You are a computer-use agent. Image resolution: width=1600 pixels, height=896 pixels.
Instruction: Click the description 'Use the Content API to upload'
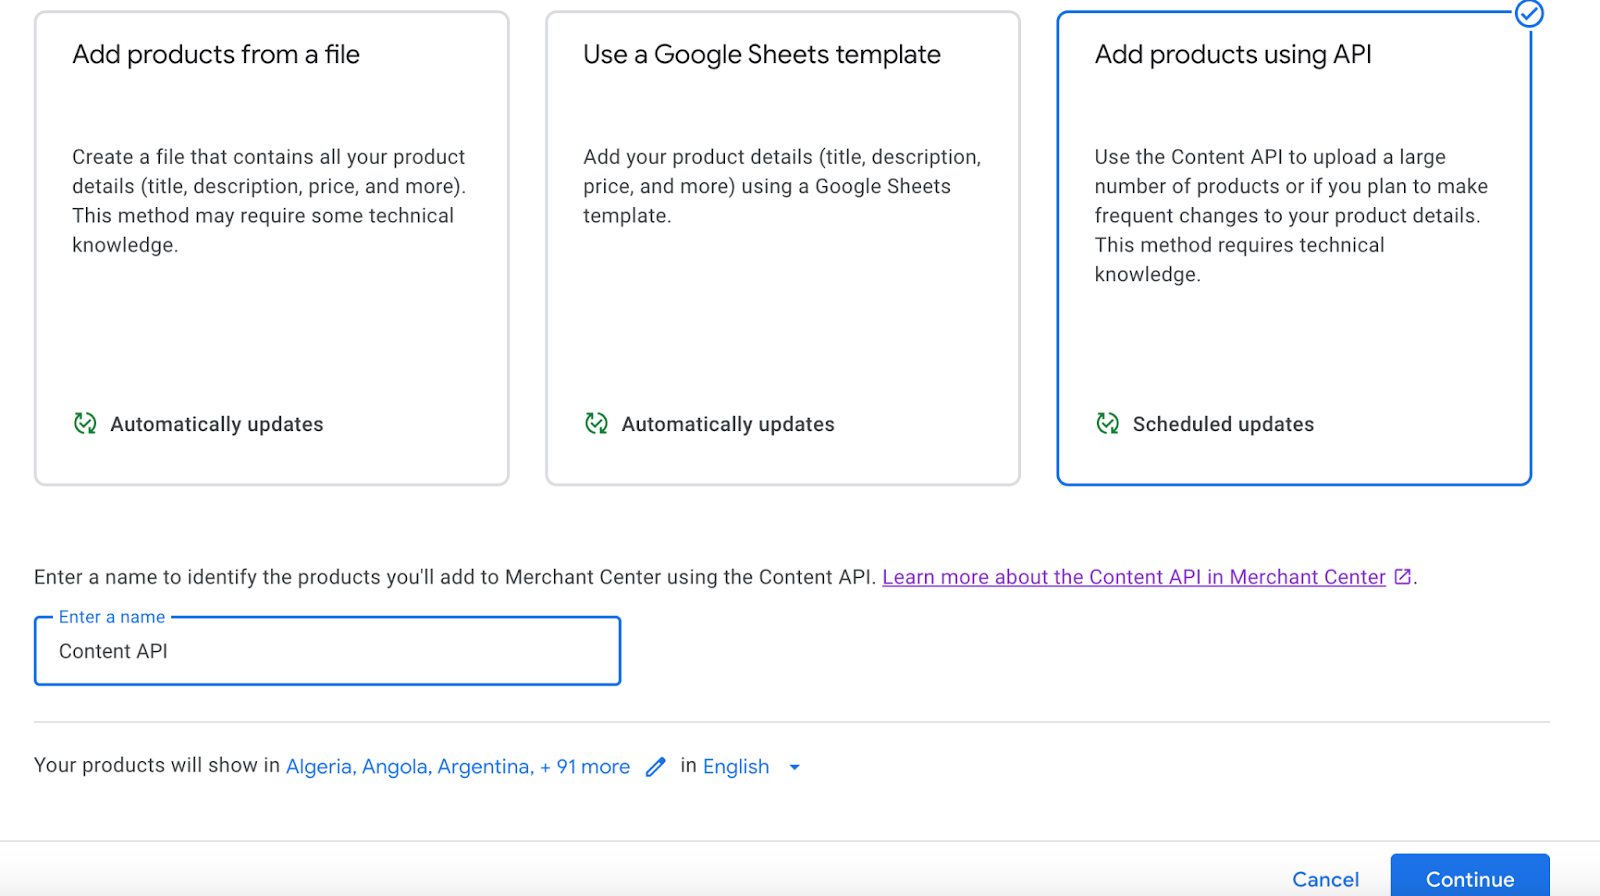point(1291,215)
